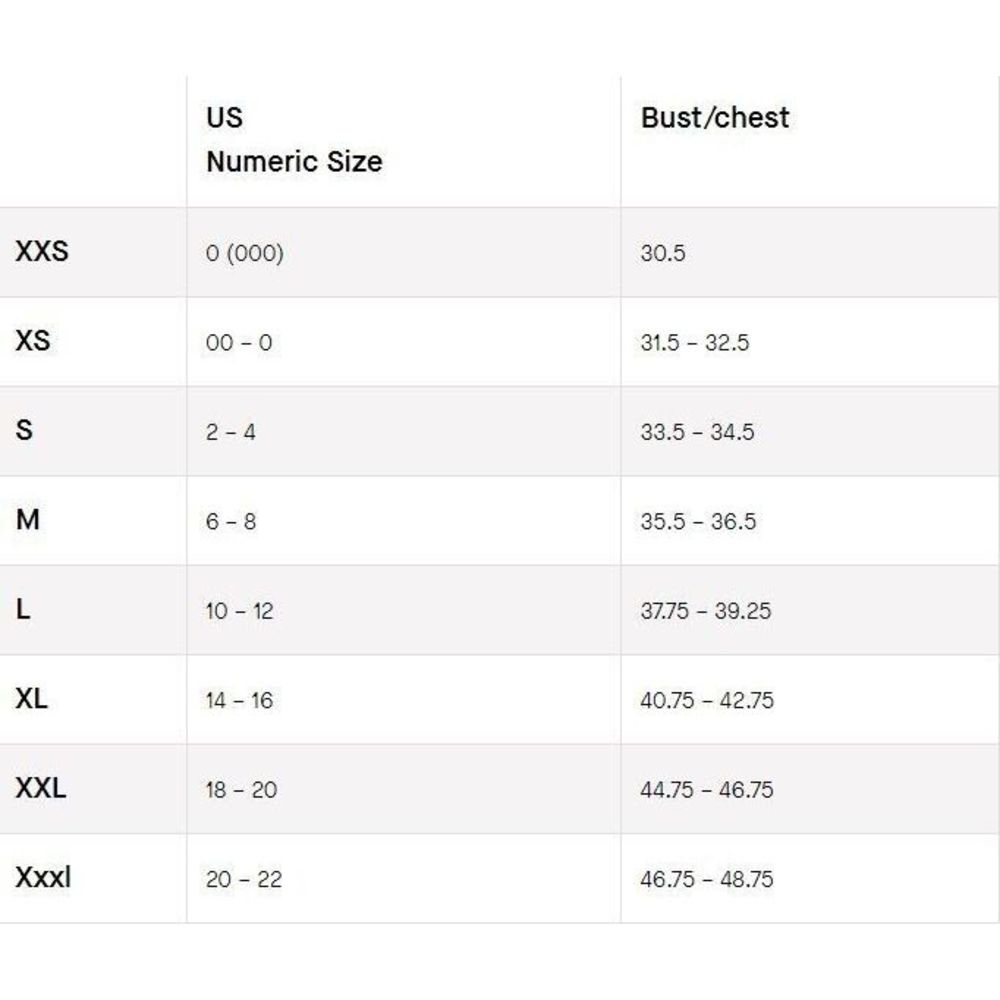This screenshot has width=1000, height=1000.
Task: Click the Xxxl size label
Action: [x=43, y=877]
